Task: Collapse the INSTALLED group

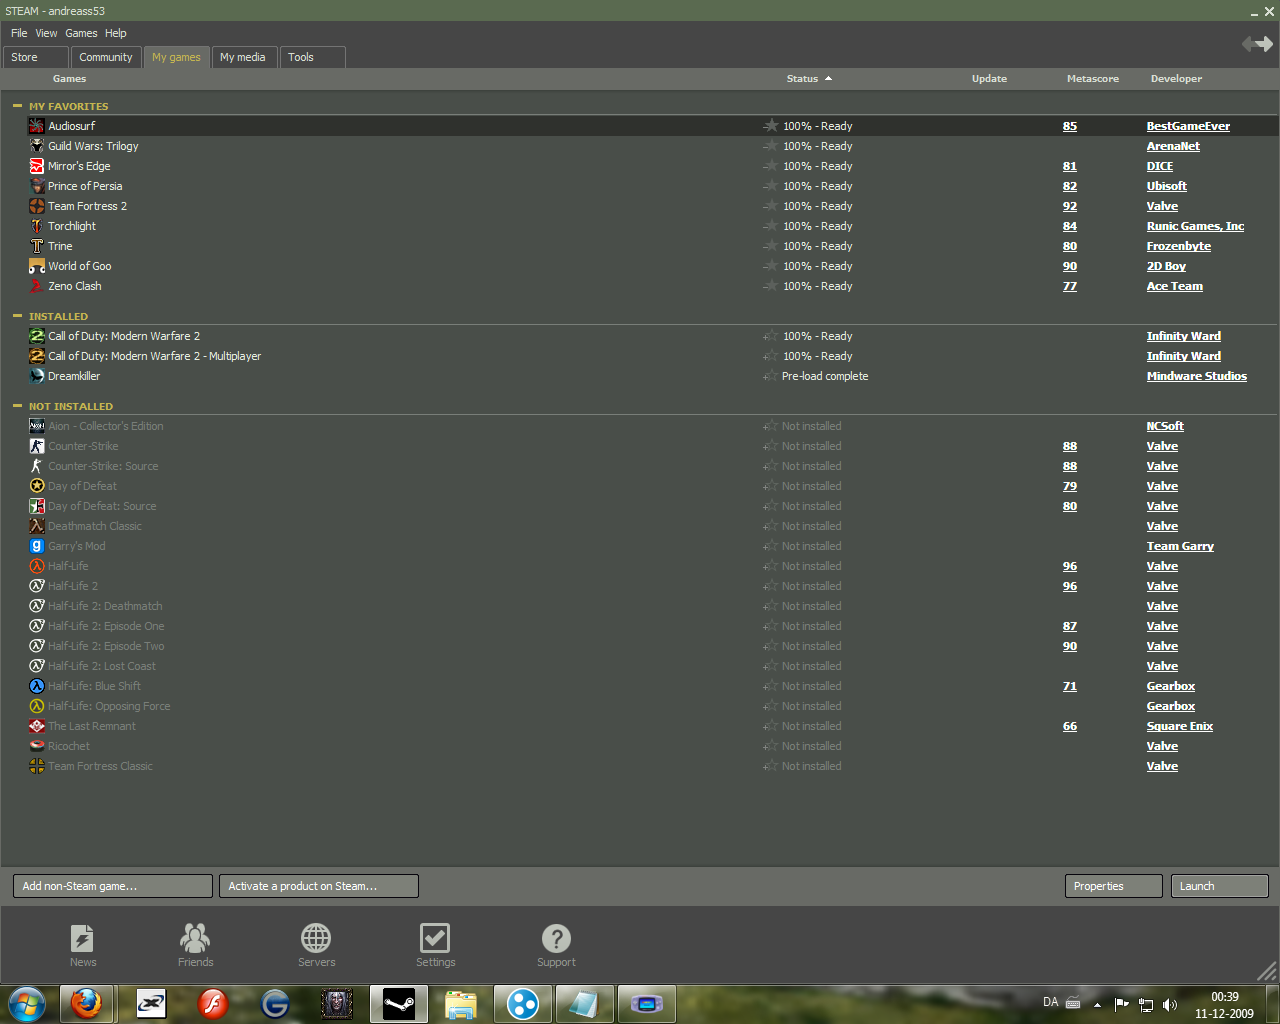Action: point(17,316)
